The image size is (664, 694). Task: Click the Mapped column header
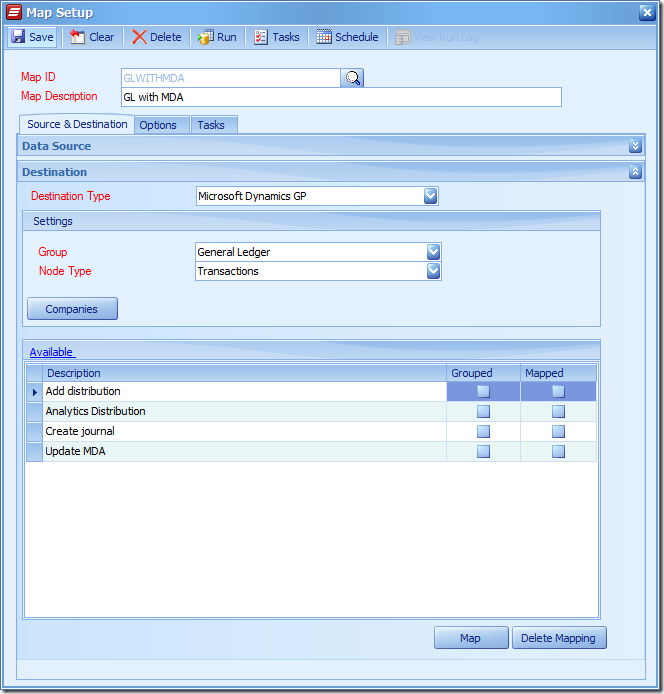(x=558, y=373)
